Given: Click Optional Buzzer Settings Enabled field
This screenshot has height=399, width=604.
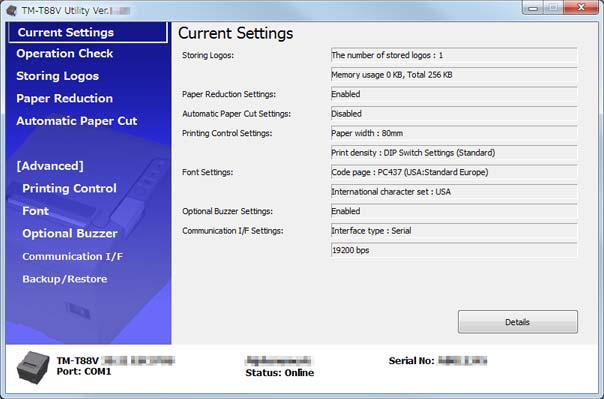Looking at the screenshot, I should [454, 211].
